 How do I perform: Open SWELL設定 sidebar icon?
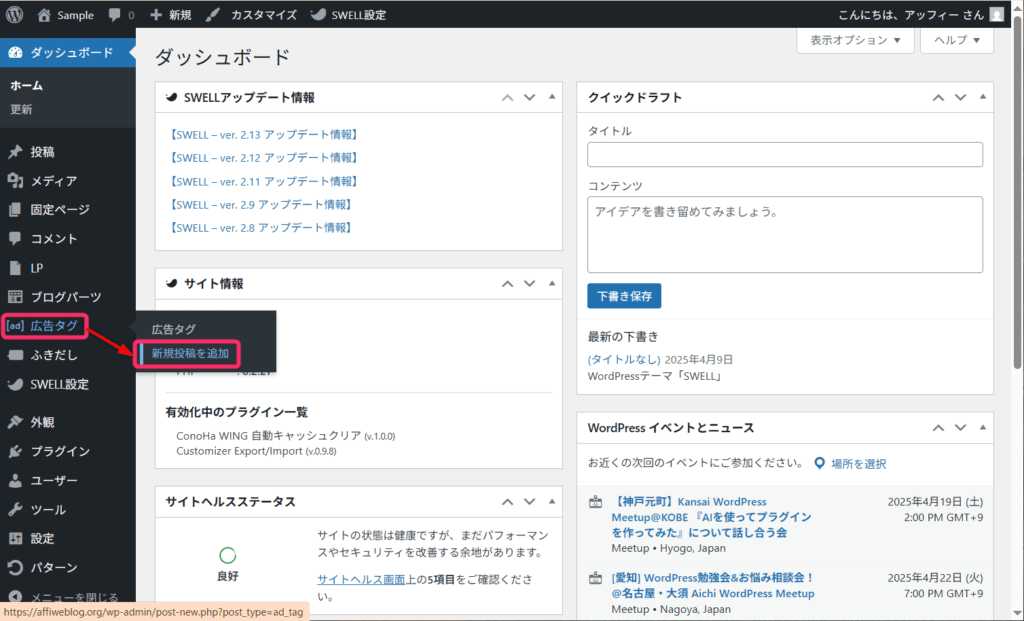(x=15, y=384)
